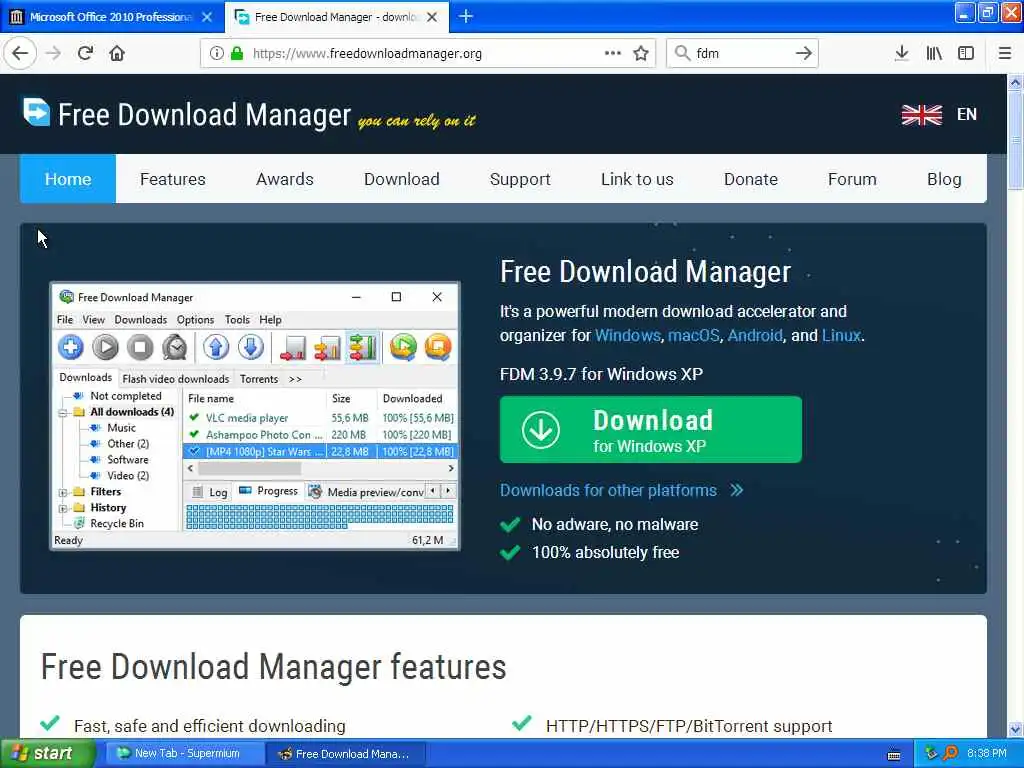Close the Free Download Manager tab
Screen dimensions: 1024x768
[x=432, y=17]
